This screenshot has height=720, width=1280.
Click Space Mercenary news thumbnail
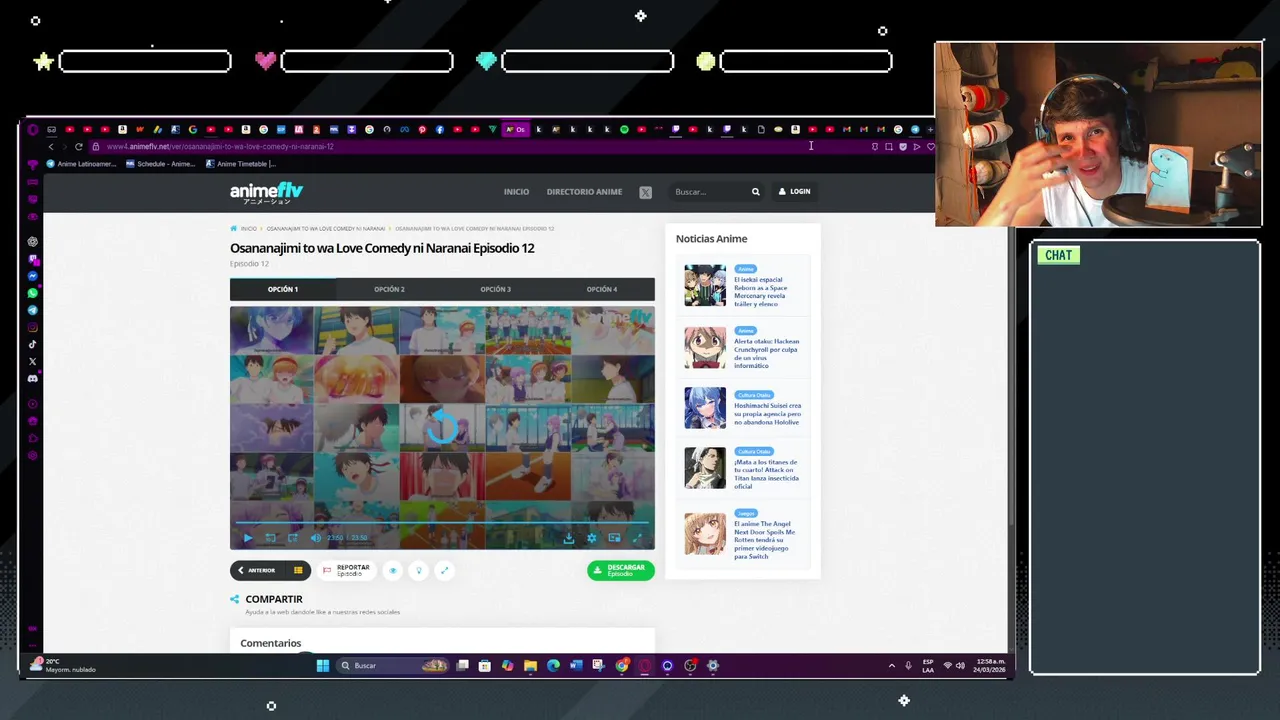[705, 285]
